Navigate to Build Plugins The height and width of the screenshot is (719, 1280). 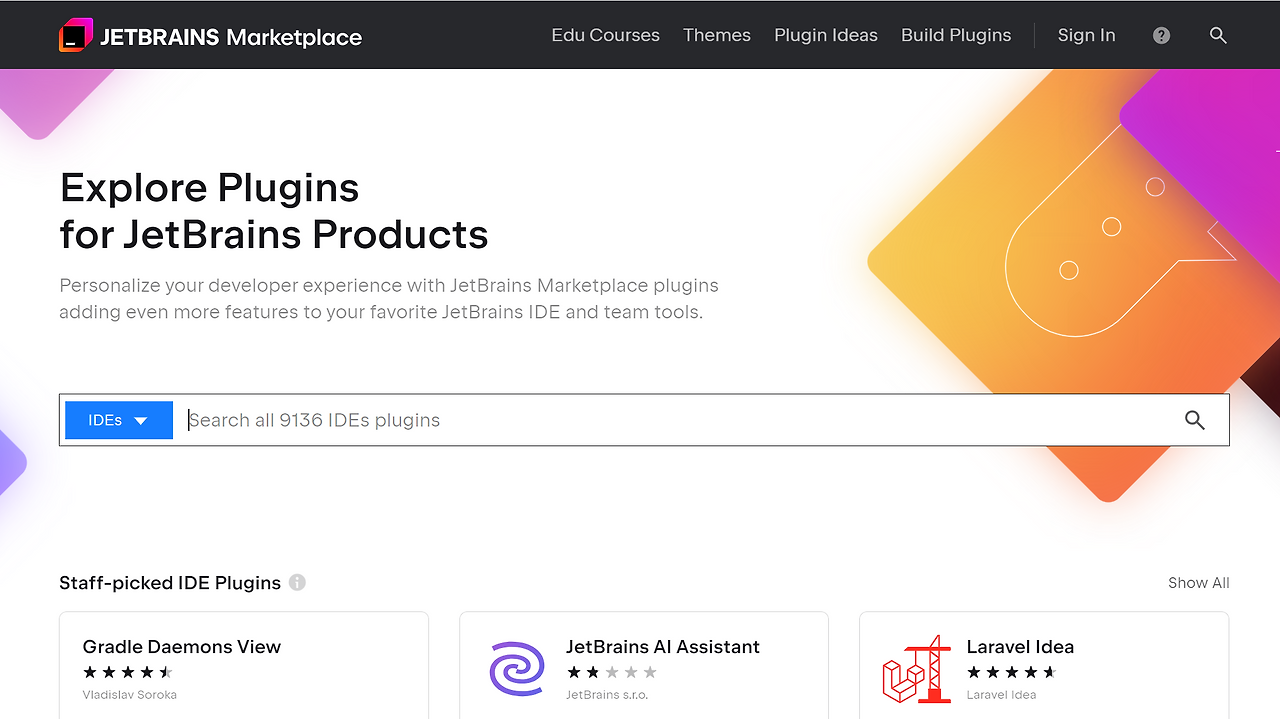[x=956, y=35]
